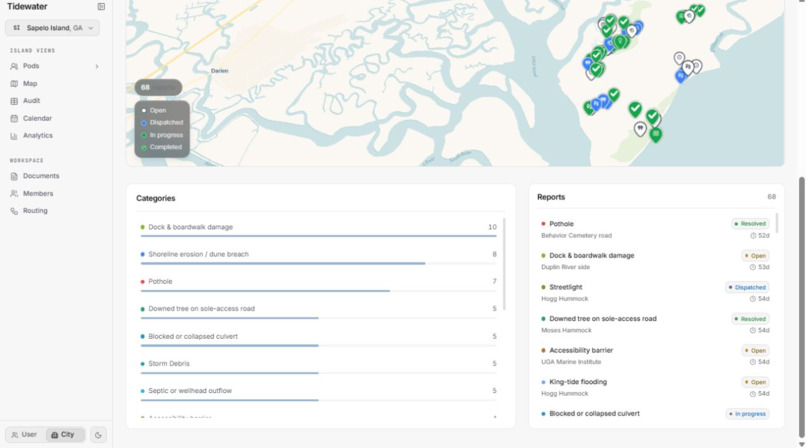Click the clock icon next to 52d
The width and height of the screenshot is (806, 448).
[753, 236]
